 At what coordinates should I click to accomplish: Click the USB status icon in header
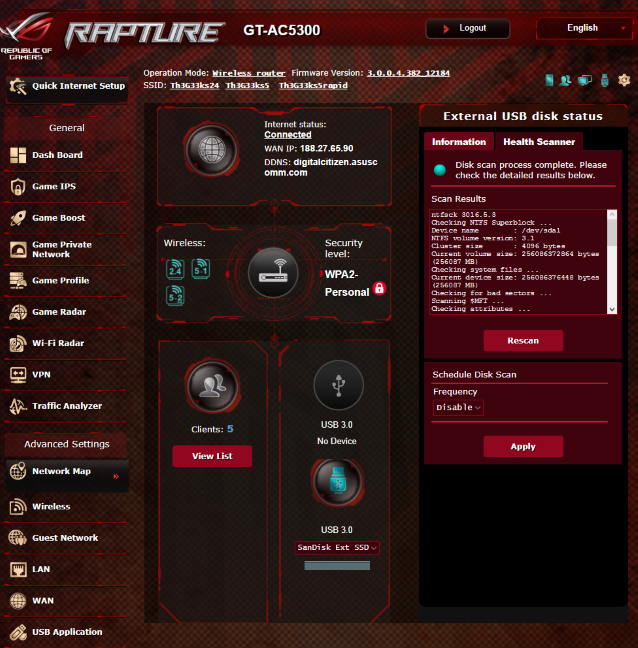(605, 80)
